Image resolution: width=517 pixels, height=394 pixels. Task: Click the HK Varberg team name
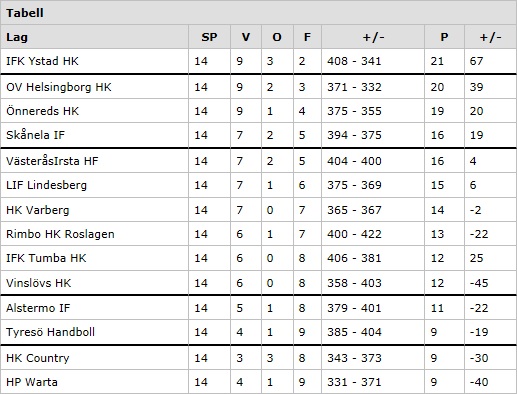tap(38, 210)
